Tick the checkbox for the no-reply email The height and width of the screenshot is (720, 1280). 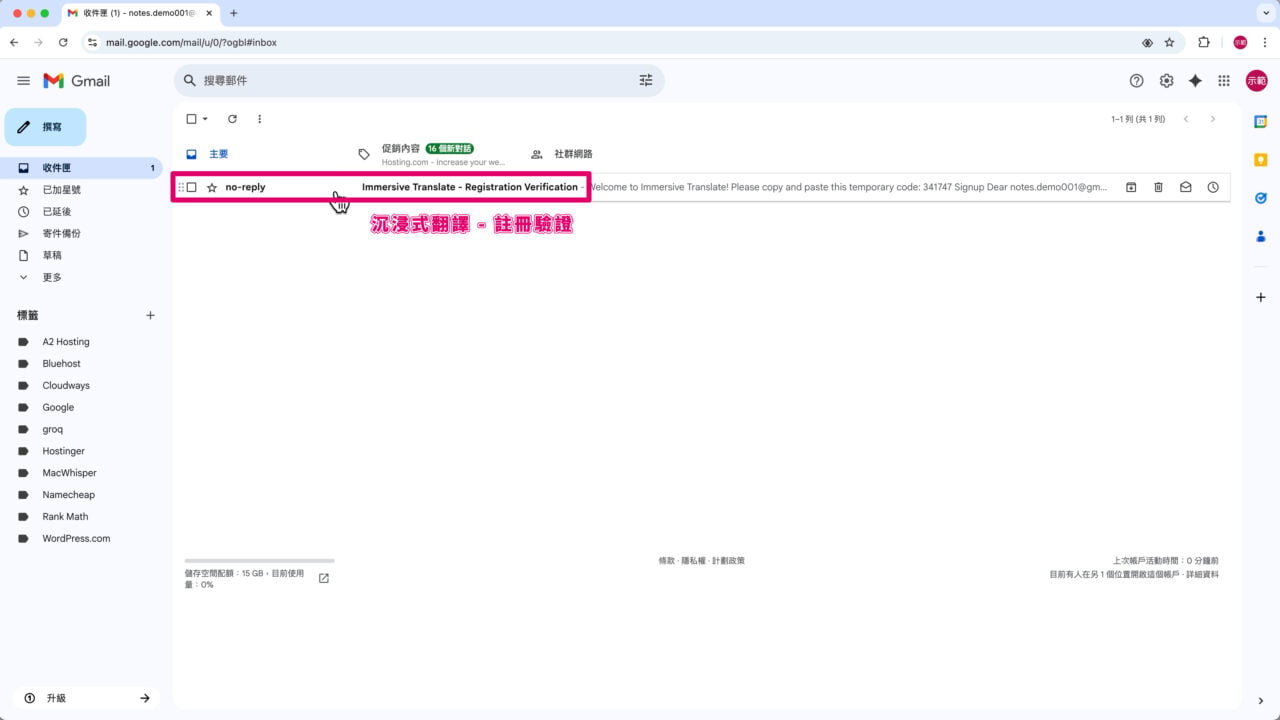192,187
